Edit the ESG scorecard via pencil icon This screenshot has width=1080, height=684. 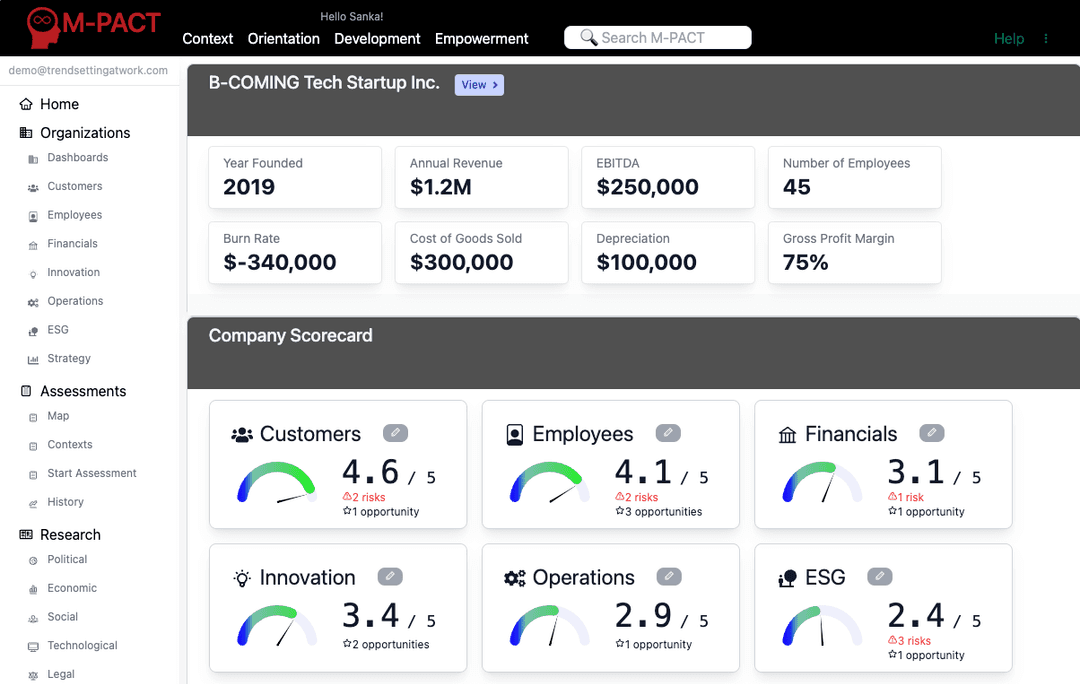pyautogui.click(x=879, y=577)
